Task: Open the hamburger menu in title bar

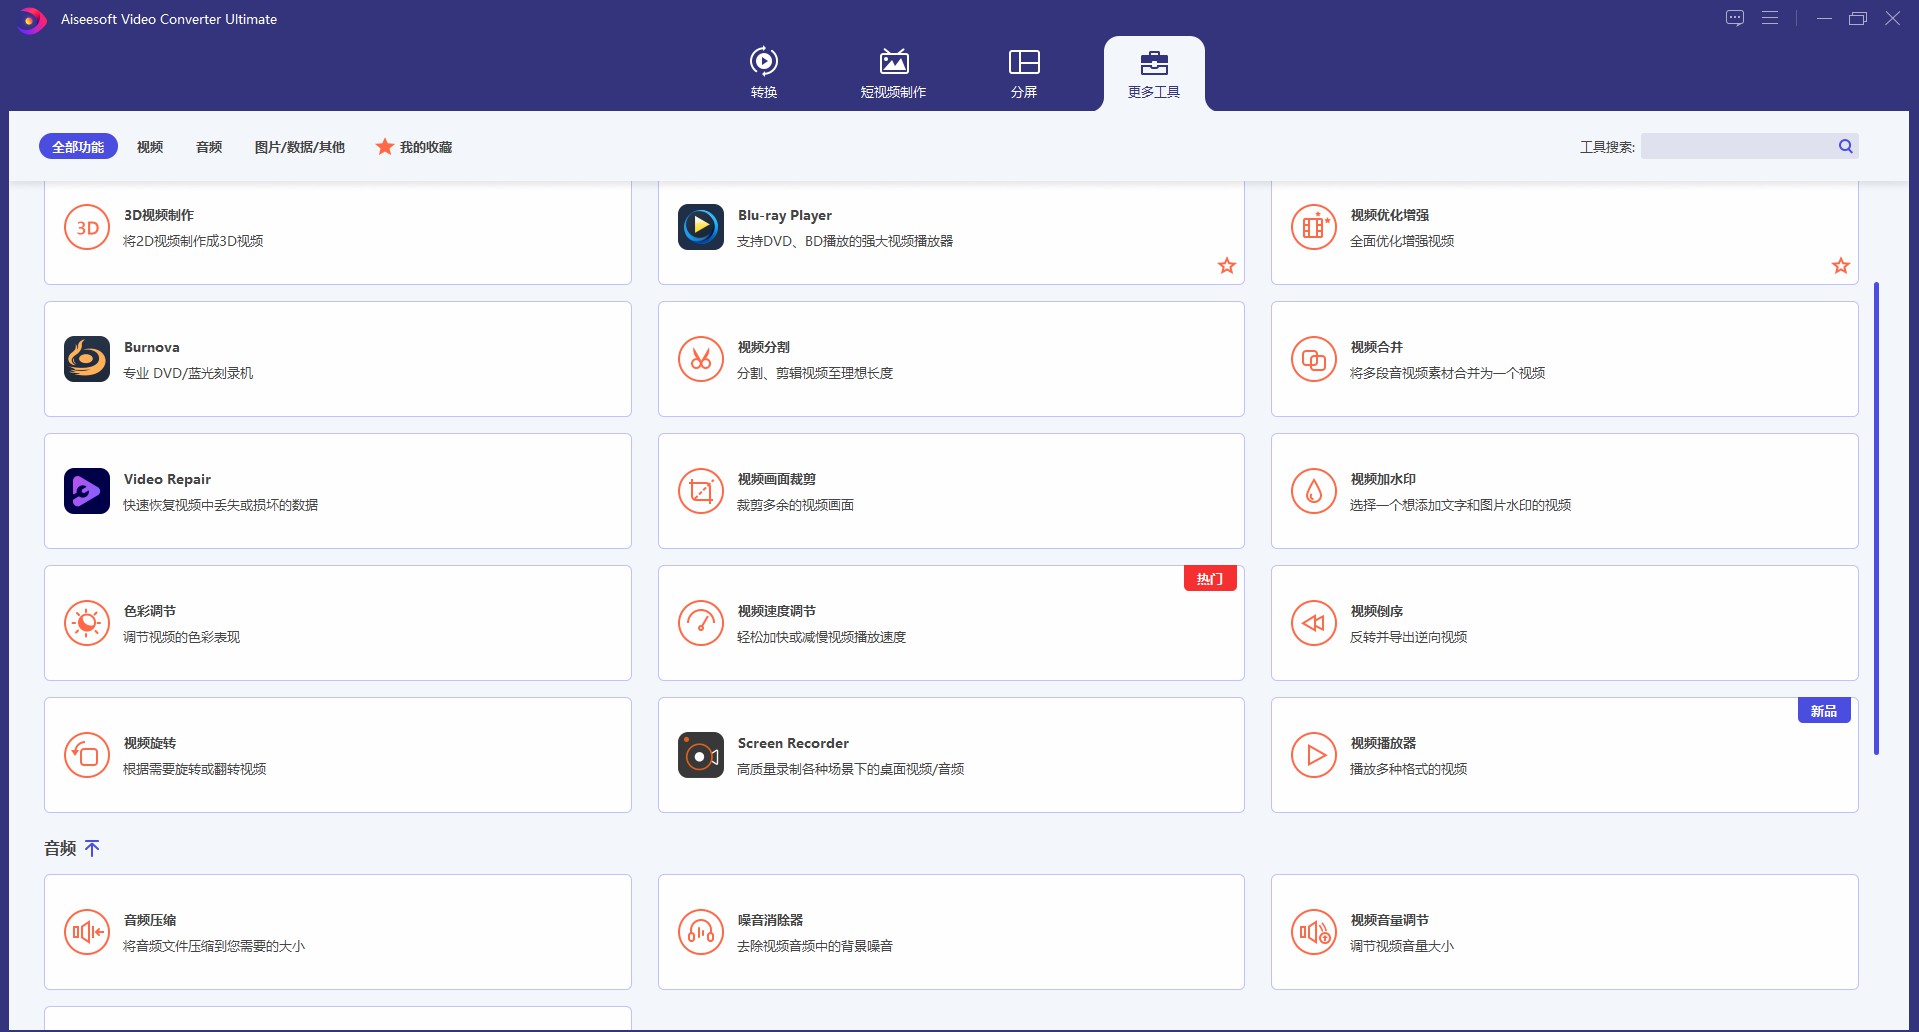Action: pyautogui.click(x=1770, y=18)
